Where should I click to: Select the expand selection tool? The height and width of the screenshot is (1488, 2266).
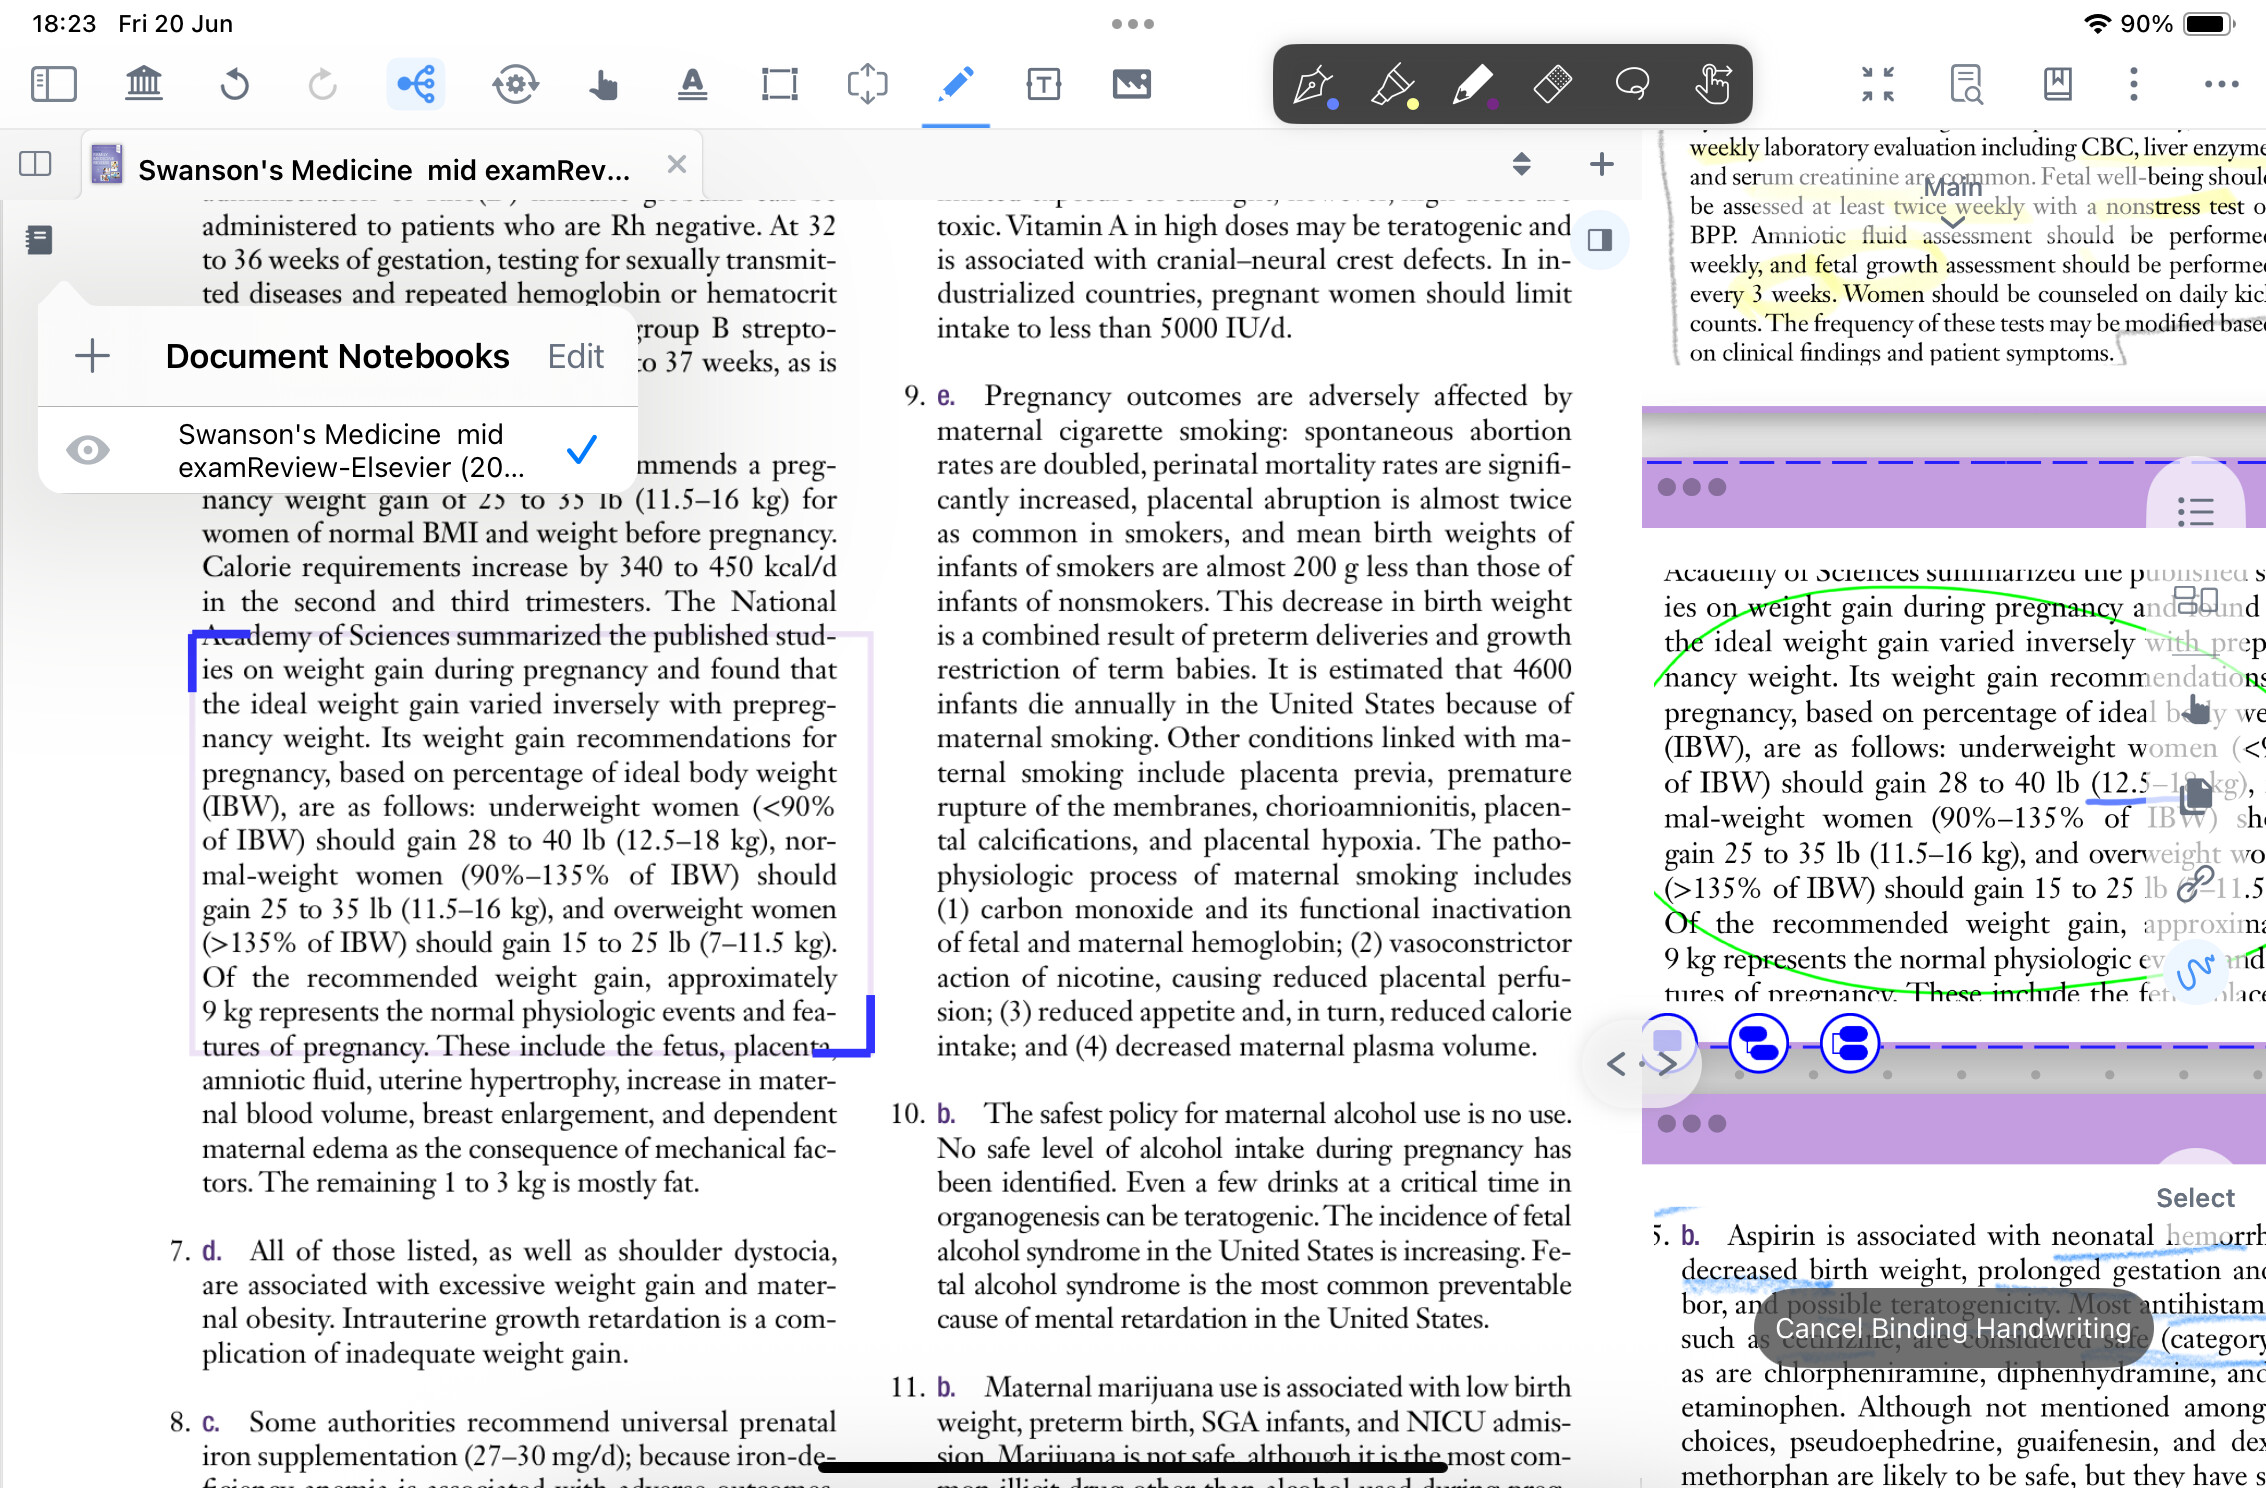pos(867,84)
